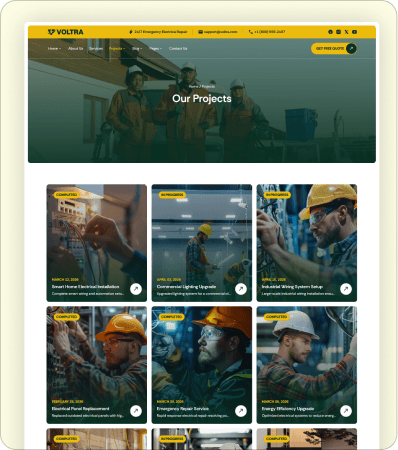Click Completed badge on Electrical Panel Replacement card
This screenshot has width=398, height=450.
66,317
